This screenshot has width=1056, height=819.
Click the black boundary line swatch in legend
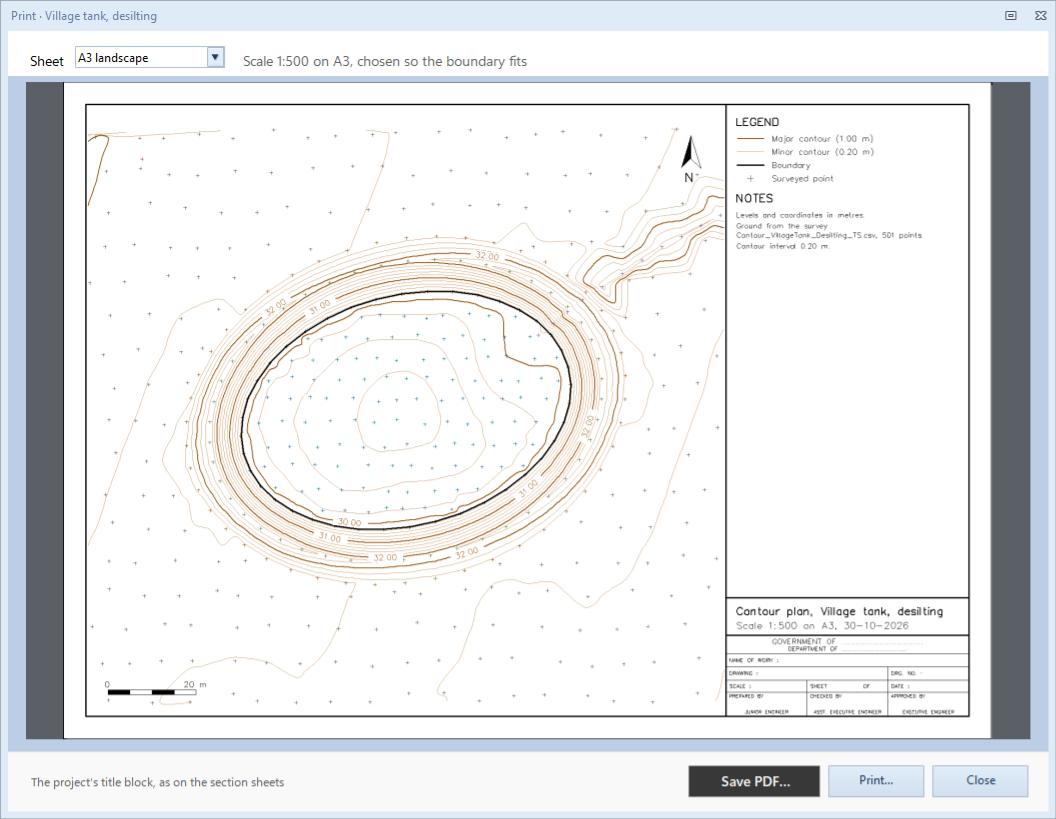click(750, 165)
